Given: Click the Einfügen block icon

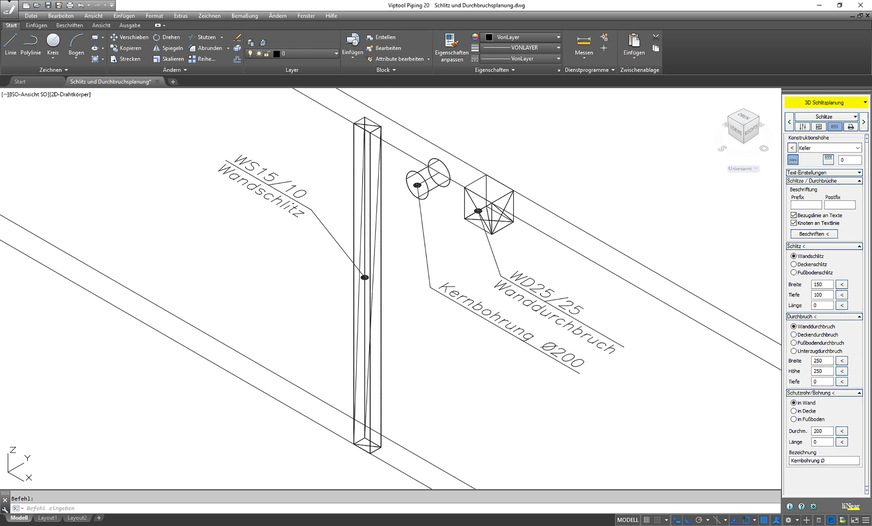Looking at the screenshot, I should pos(352,42).
